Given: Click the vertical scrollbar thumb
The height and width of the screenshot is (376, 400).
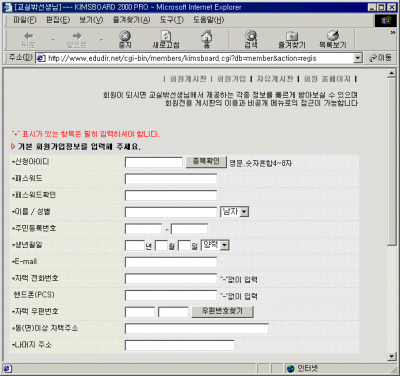Looking at the screenshot, I should [392, 162].
